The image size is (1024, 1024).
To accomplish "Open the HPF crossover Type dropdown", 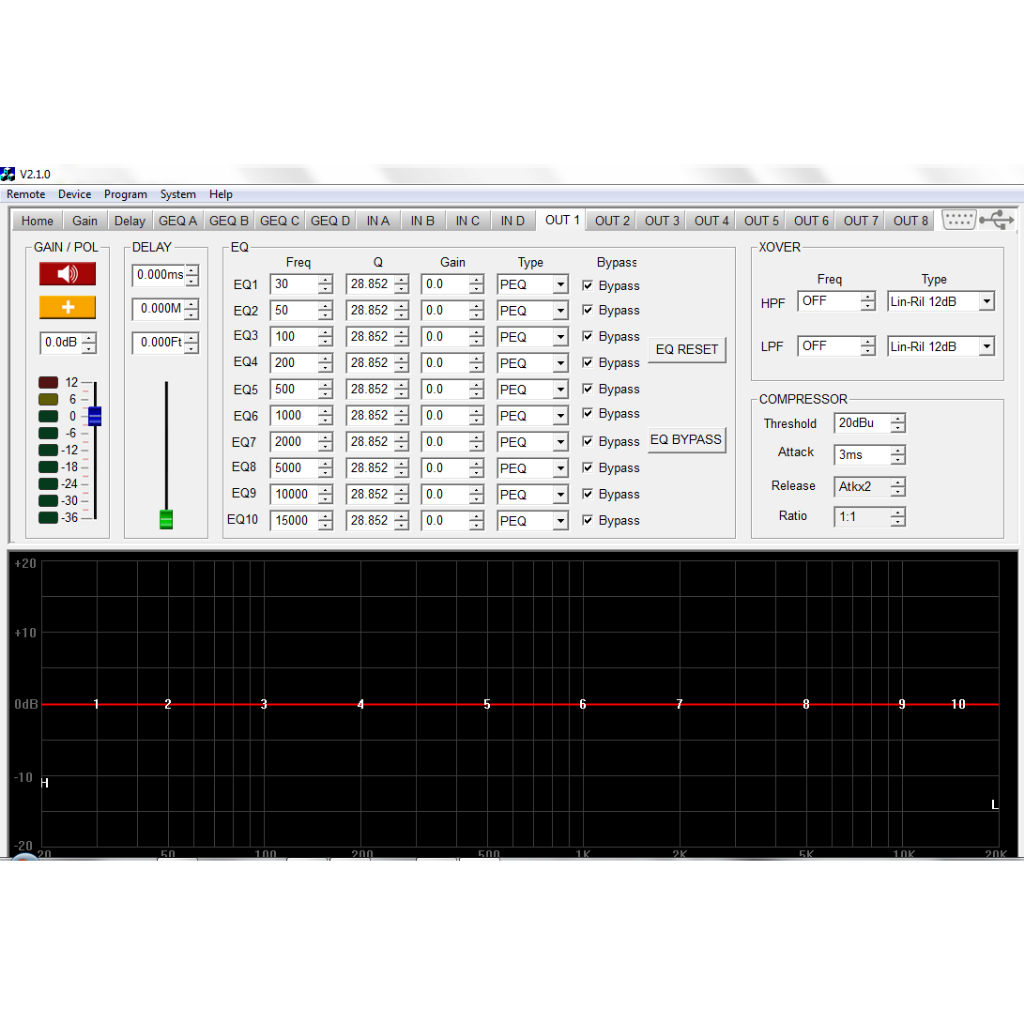I will click(x=987, y=301).
